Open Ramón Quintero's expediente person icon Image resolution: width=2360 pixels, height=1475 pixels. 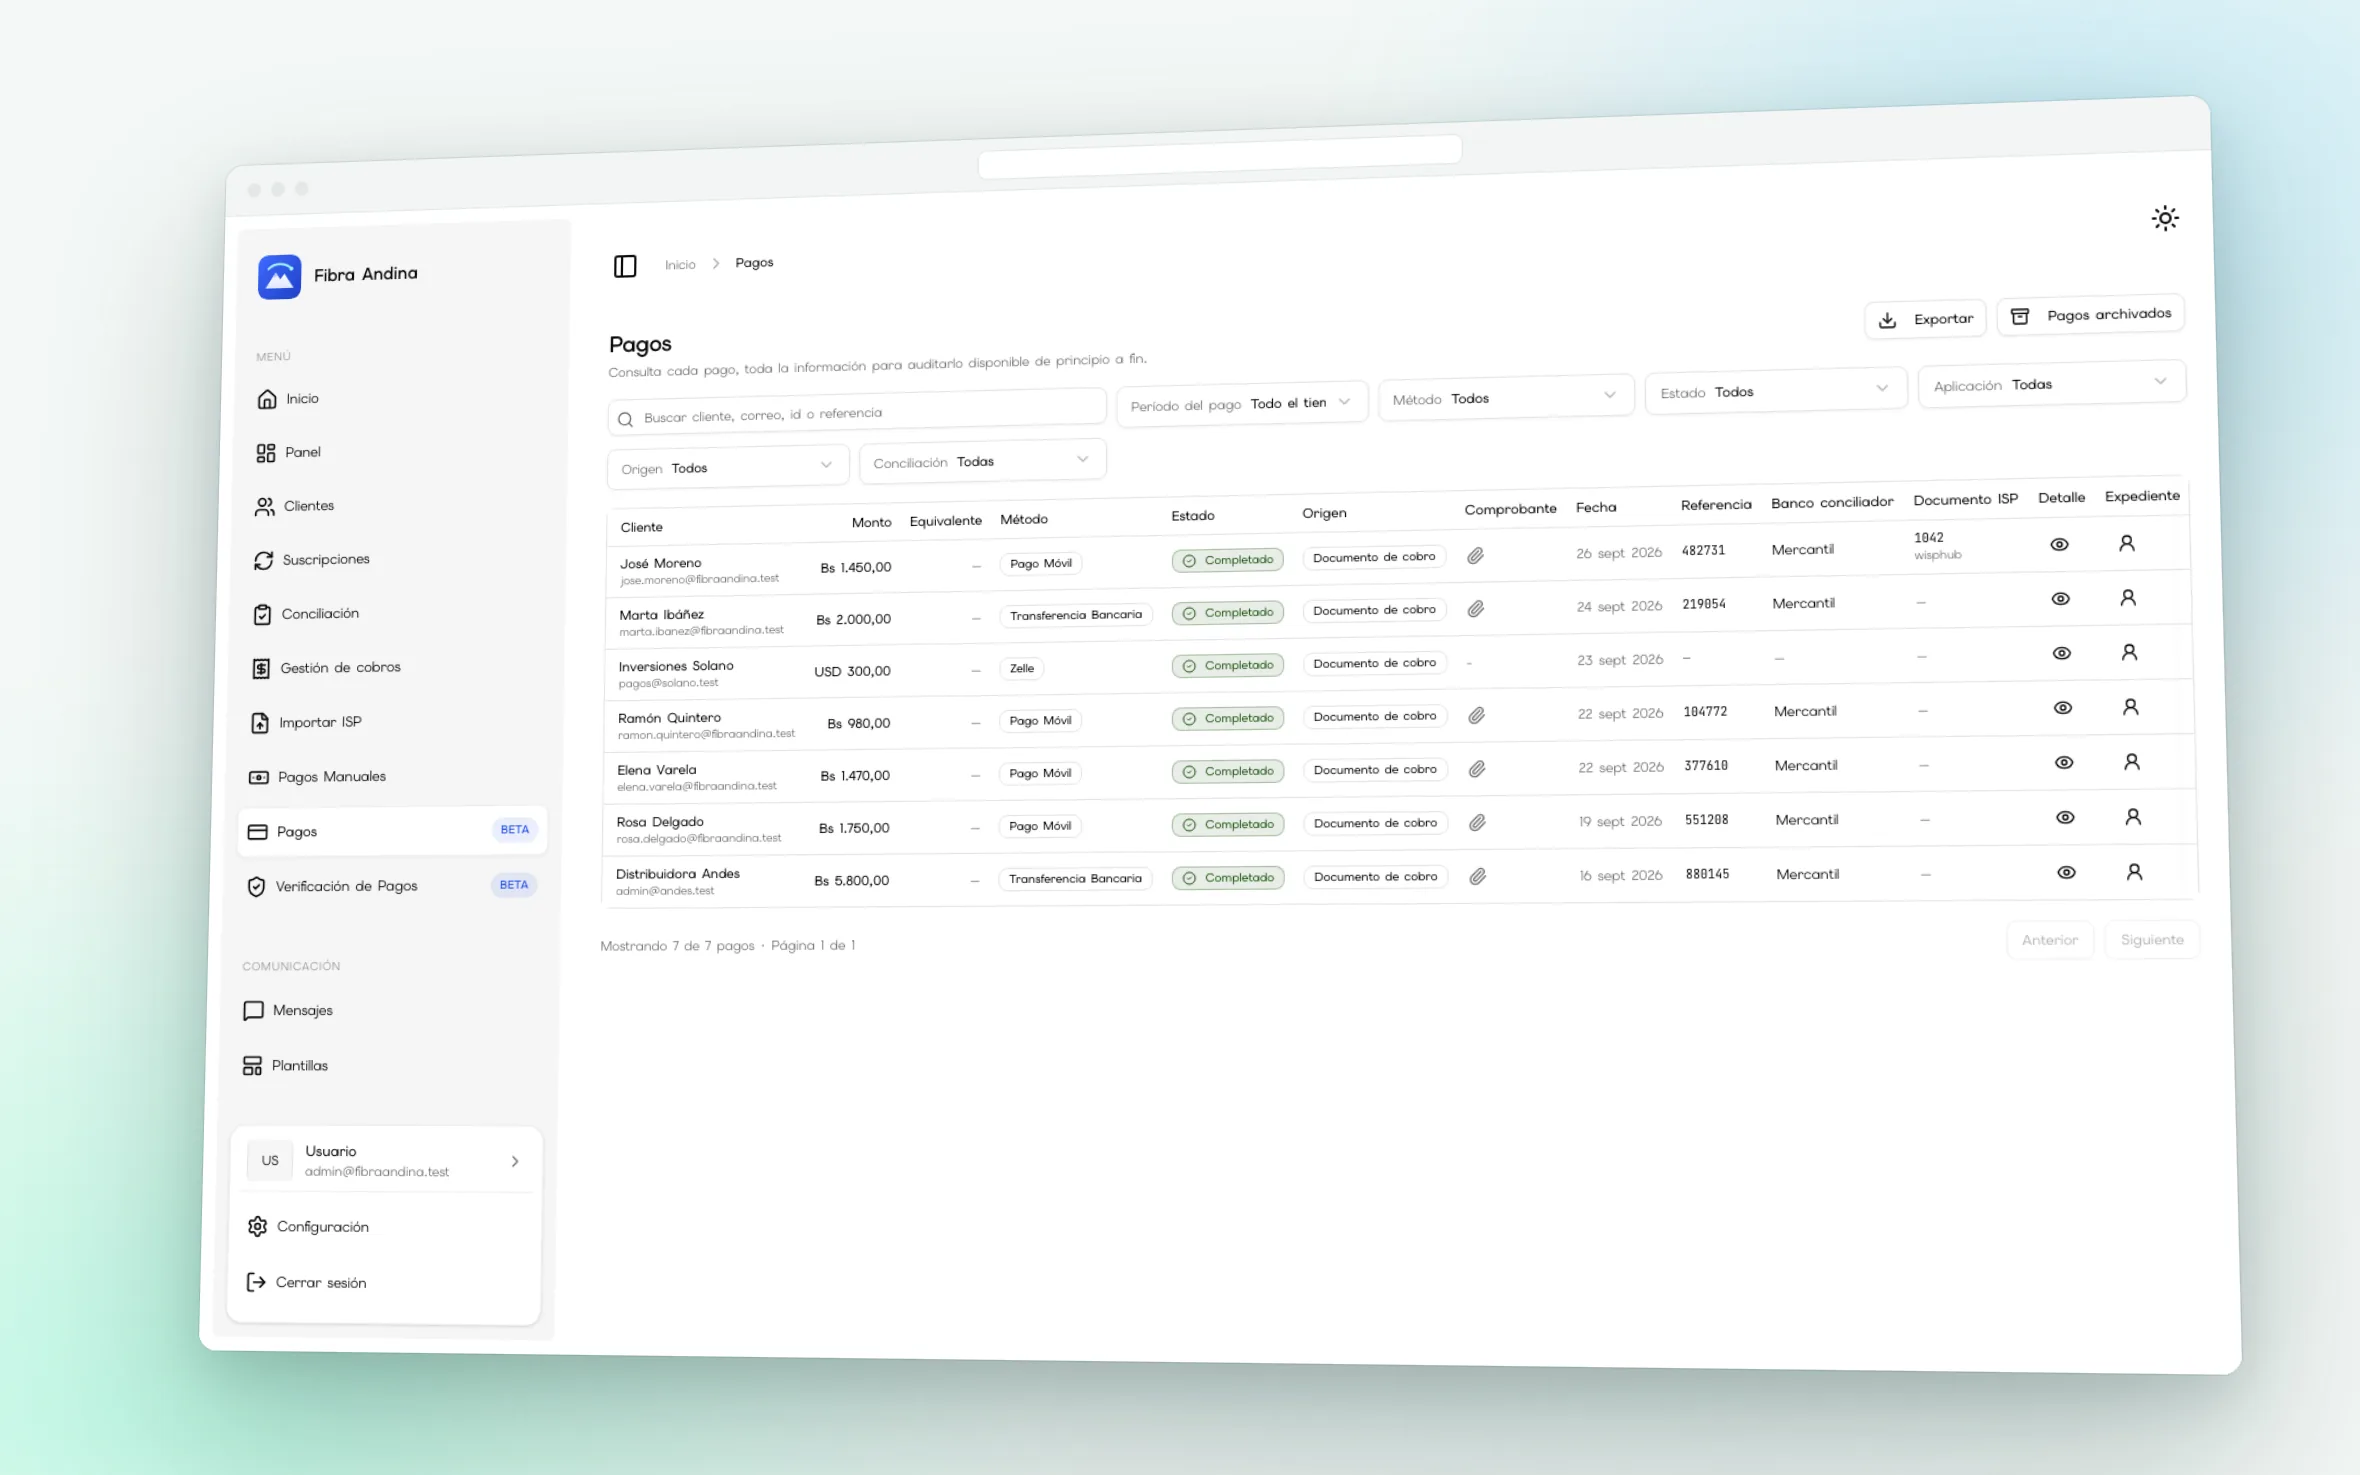pyautogui.click(x=2131, y=707)
